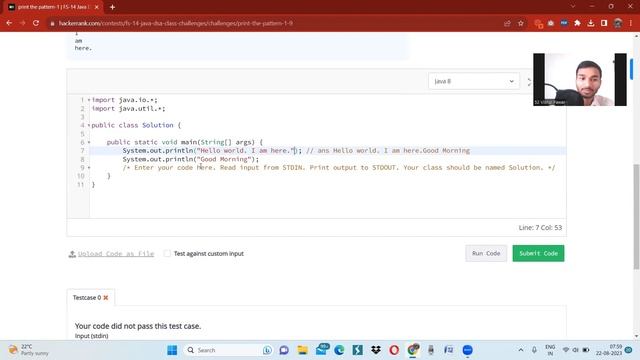
Task: Click the hackerrank.com address bar URL
Action: point(176,23)
